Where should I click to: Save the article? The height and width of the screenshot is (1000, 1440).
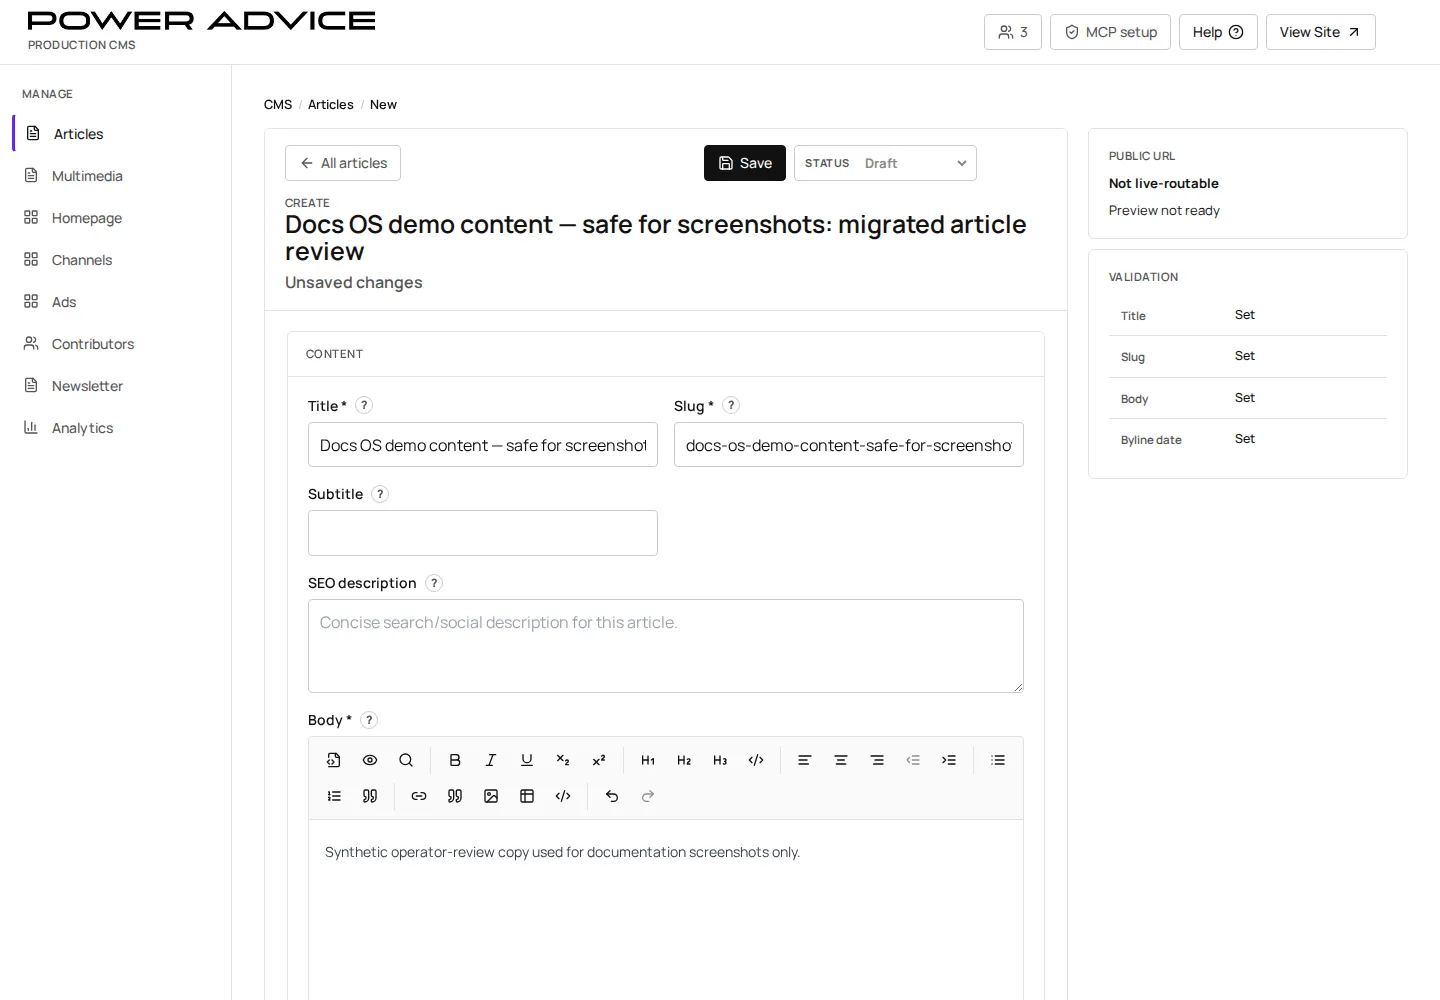point(745,163)
